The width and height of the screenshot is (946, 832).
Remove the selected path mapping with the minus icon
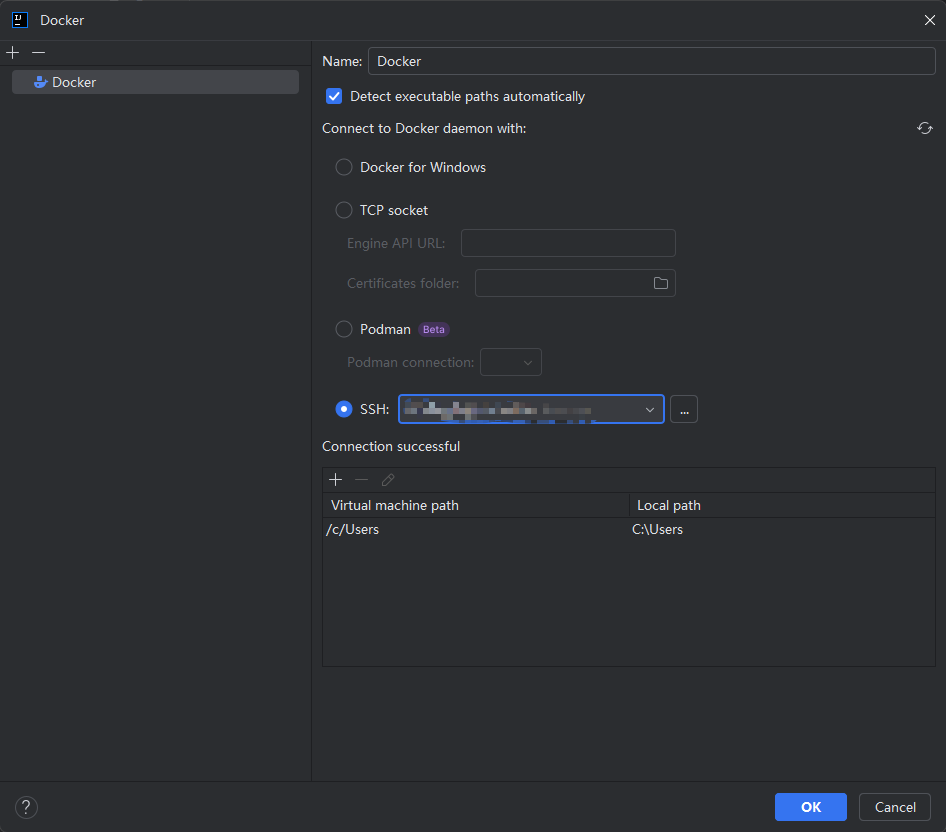[361, 479]
